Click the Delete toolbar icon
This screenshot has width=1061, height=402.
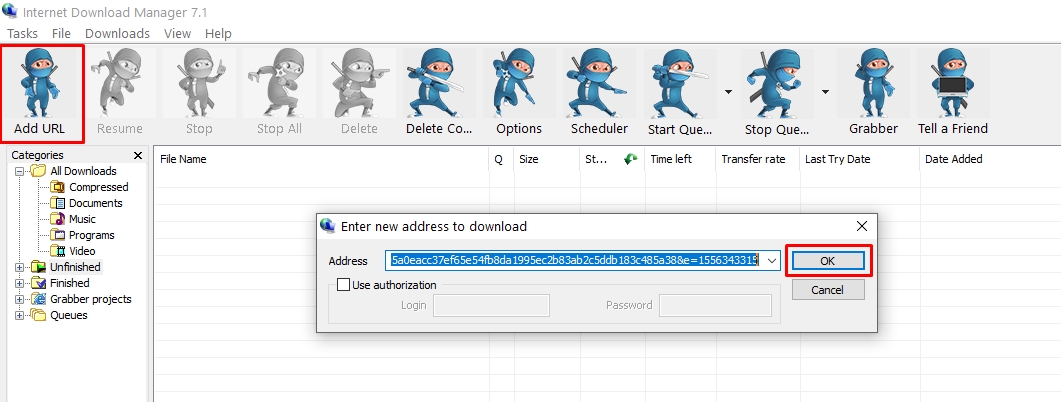pos(359,83)
